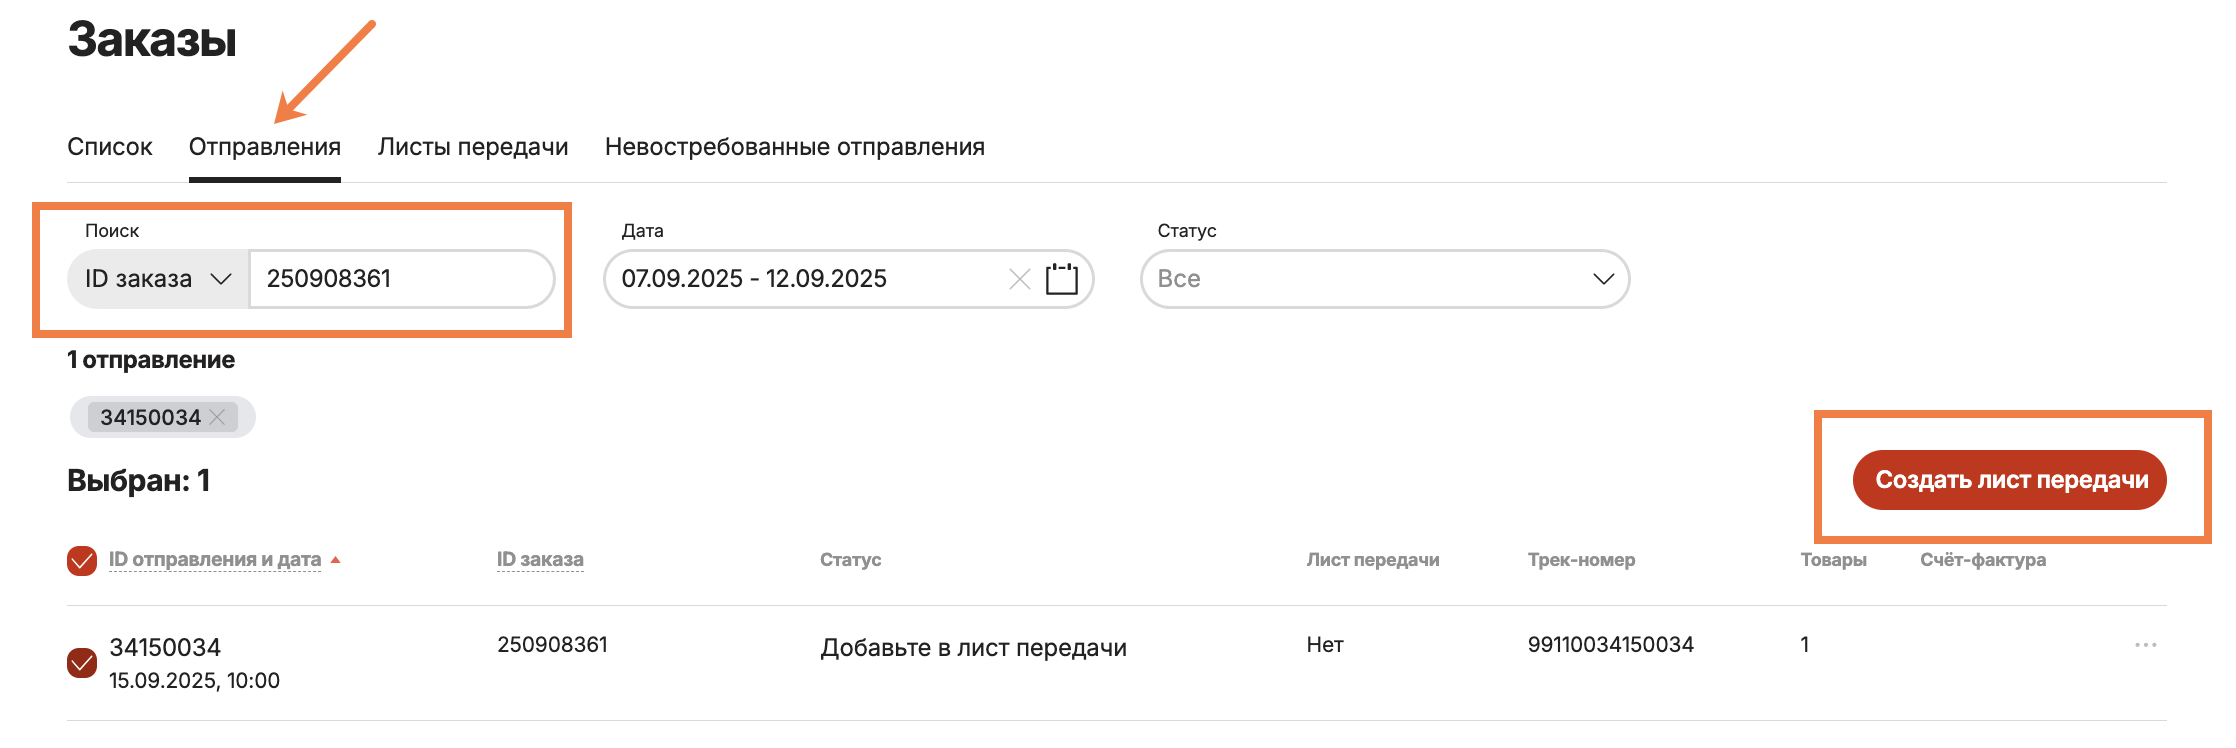Open the Статус filter dropdown

click(x=1384, y=279)
